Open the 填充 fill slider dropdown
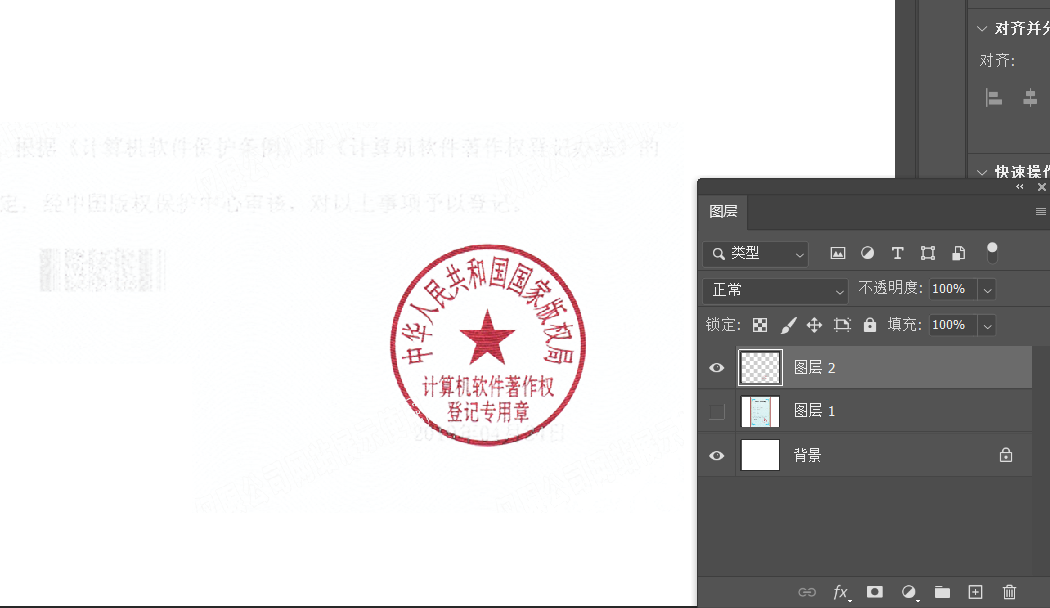 point(987,325)
